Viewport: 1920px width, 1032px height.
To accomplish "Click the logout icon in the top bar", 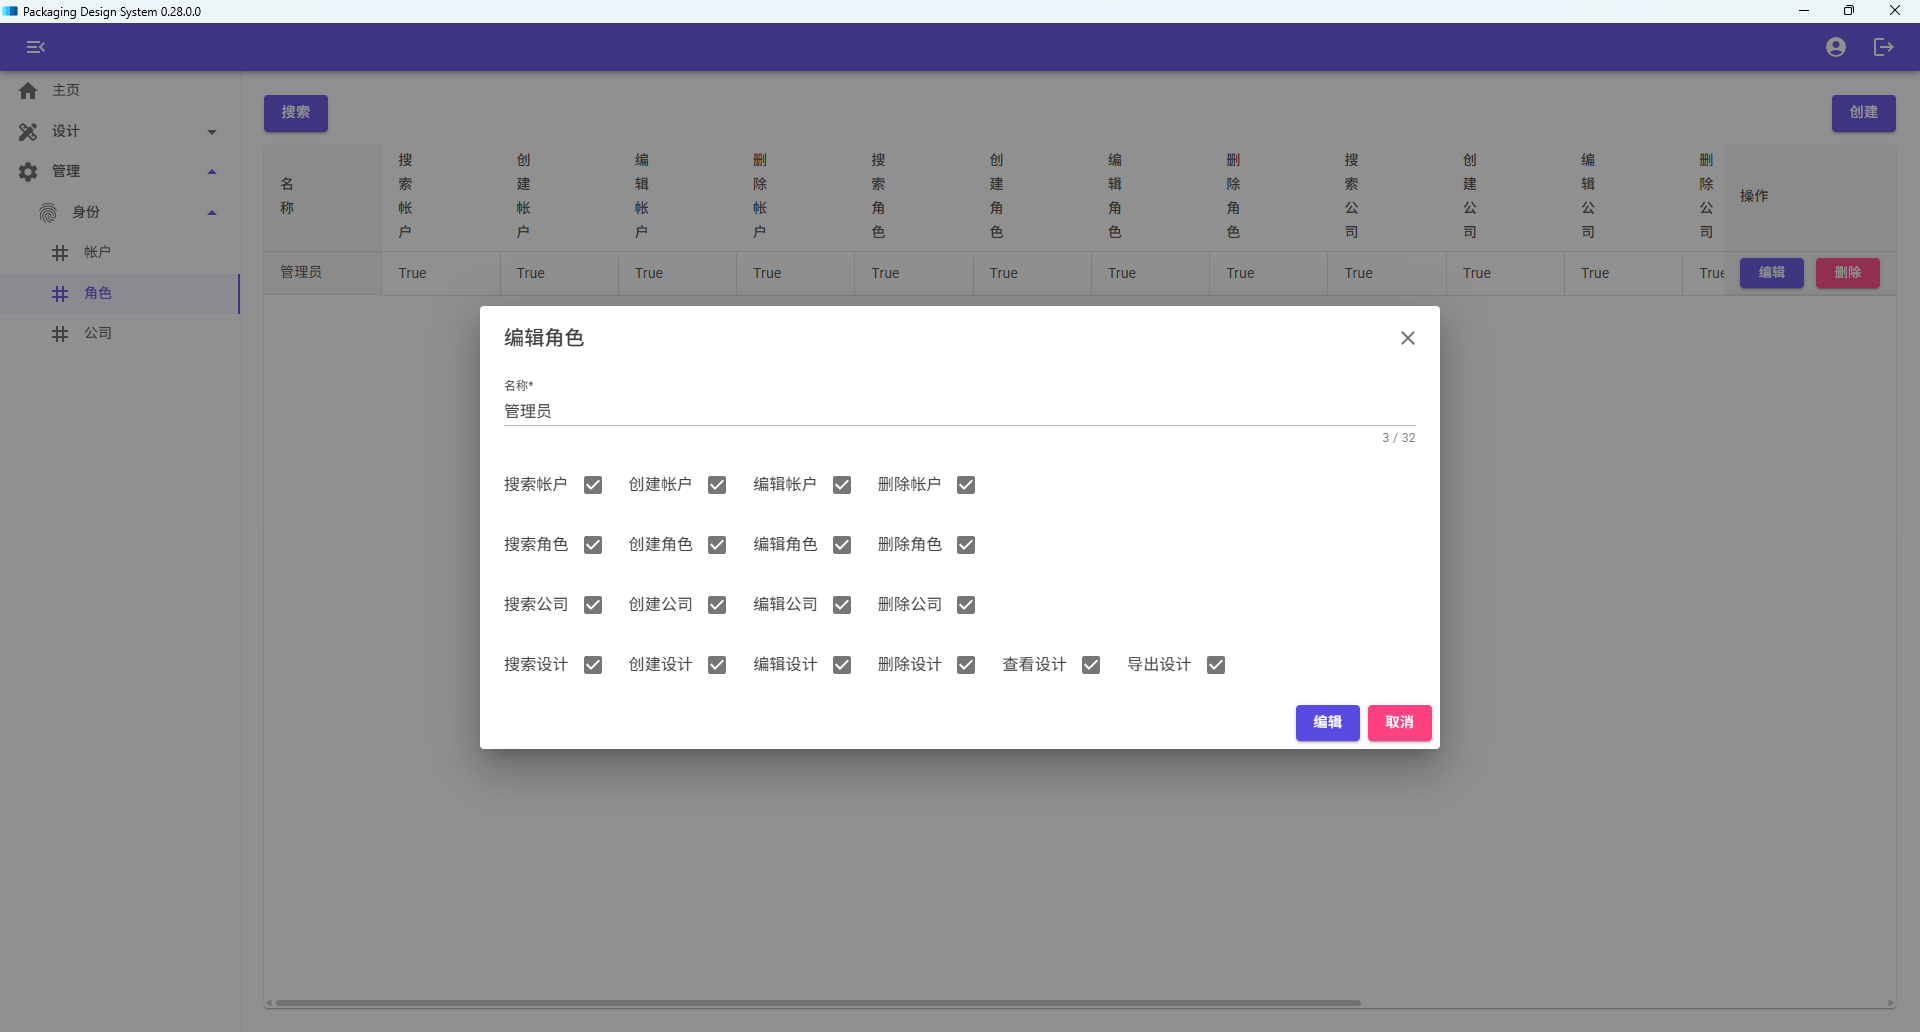I will 1883,47.
